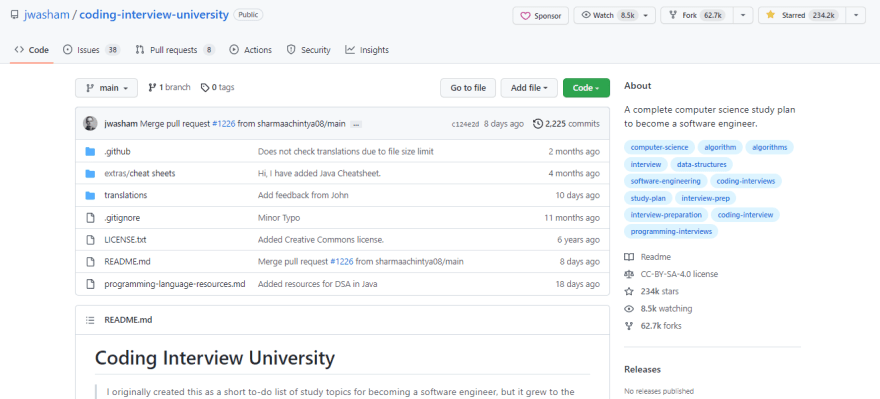Click the README.md table of contents icon
The image size is (880, 399).
tap(90, 320)
